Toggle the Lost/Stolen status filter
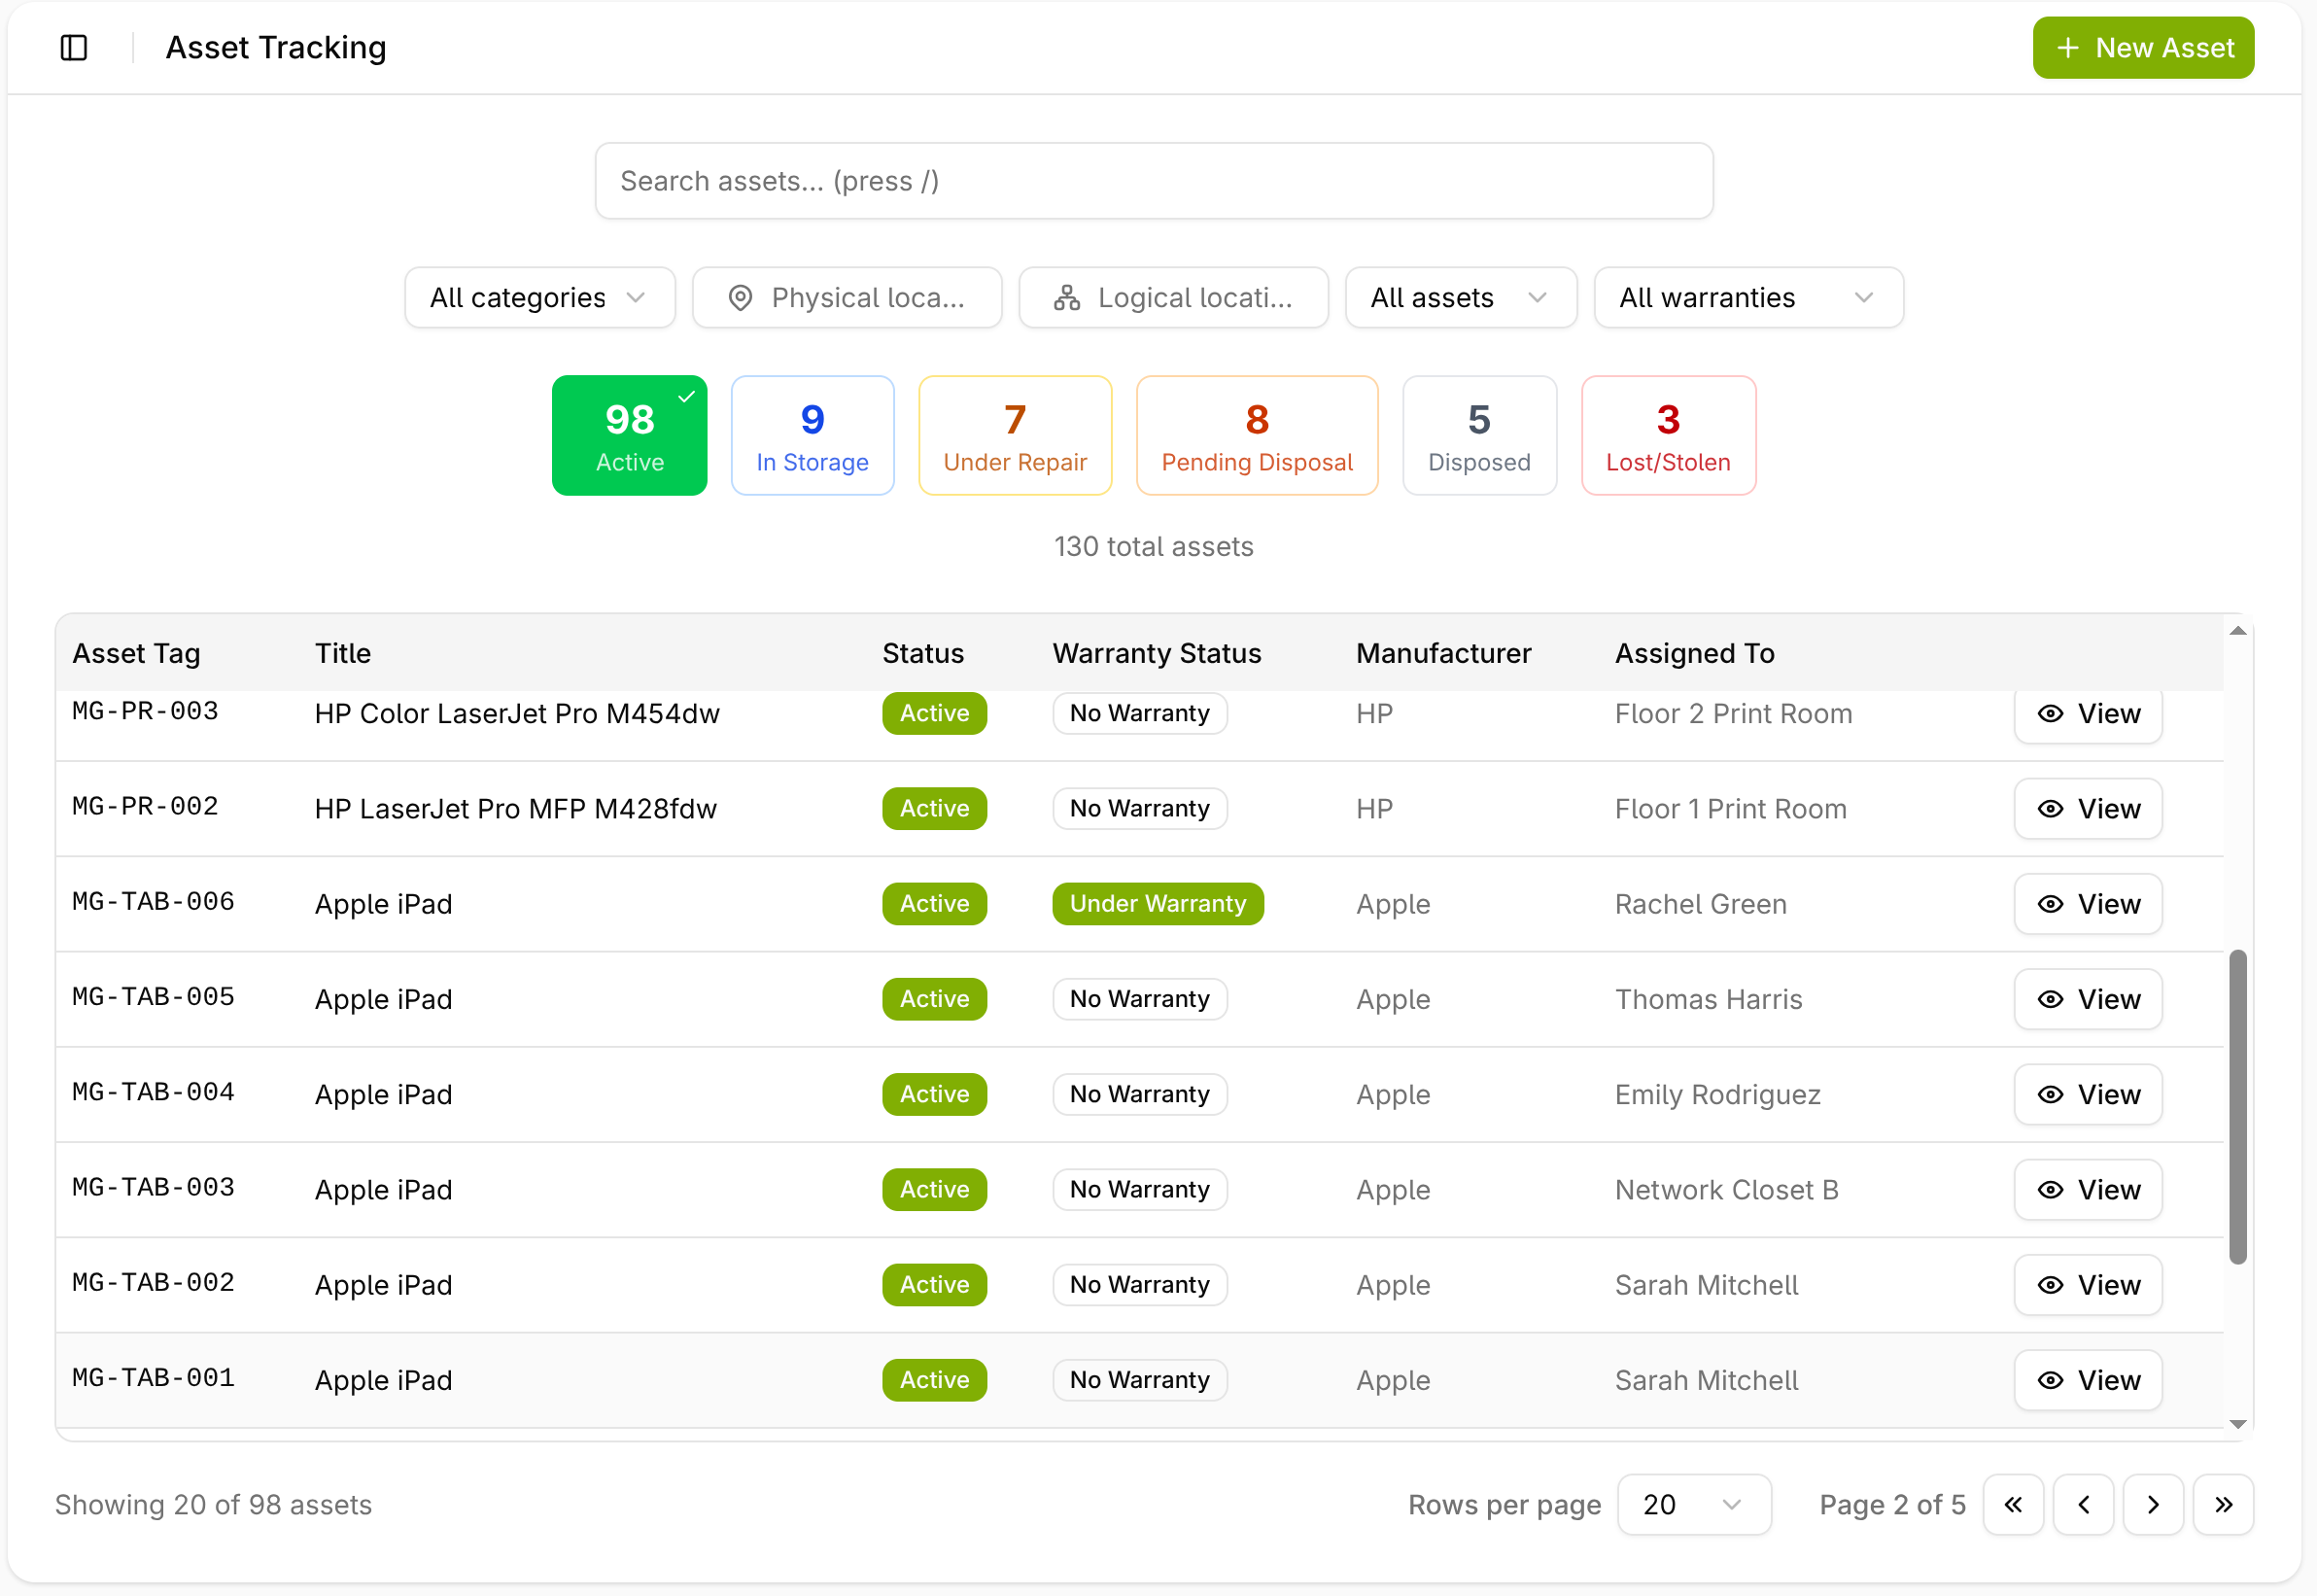 [1667, 436]
